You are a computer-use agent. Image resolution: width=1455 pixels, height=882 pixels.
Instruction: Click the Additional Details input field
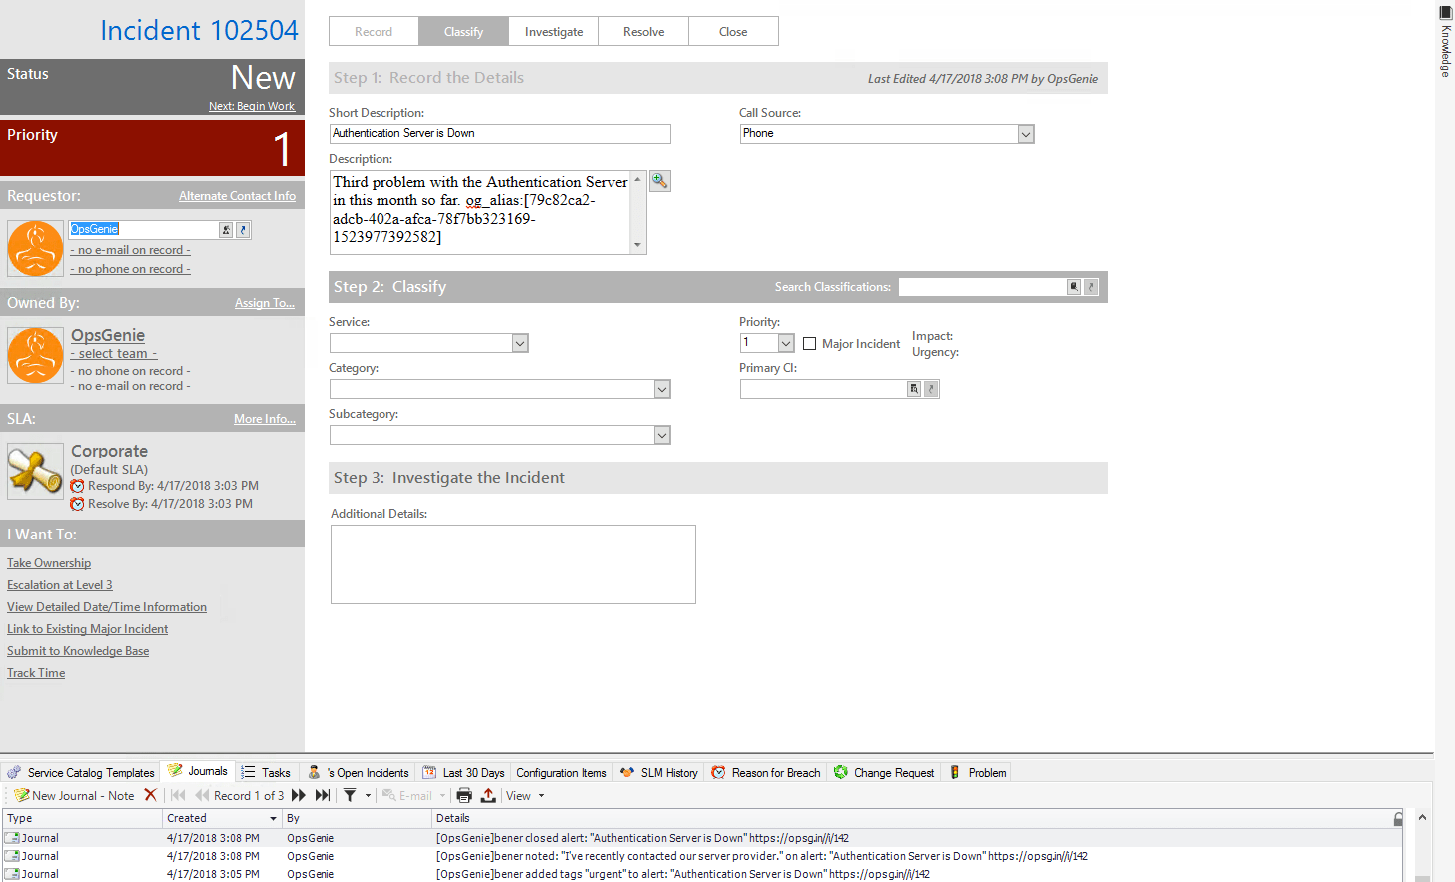click(512, 563)
